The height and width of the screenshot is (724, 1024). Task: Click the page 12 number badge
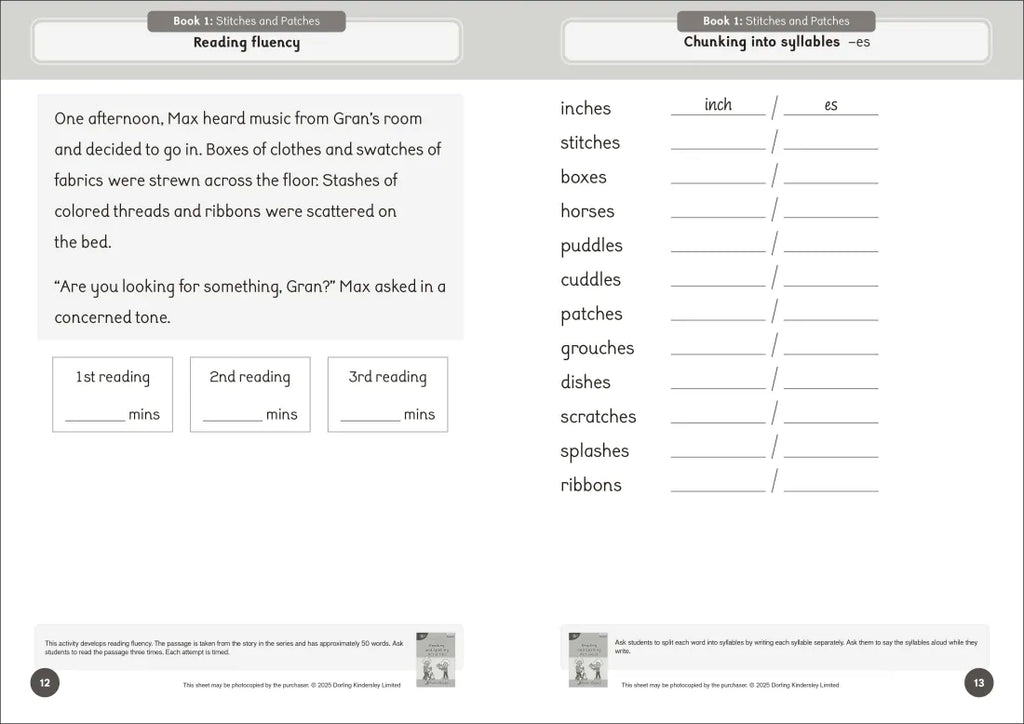[45, 683]
